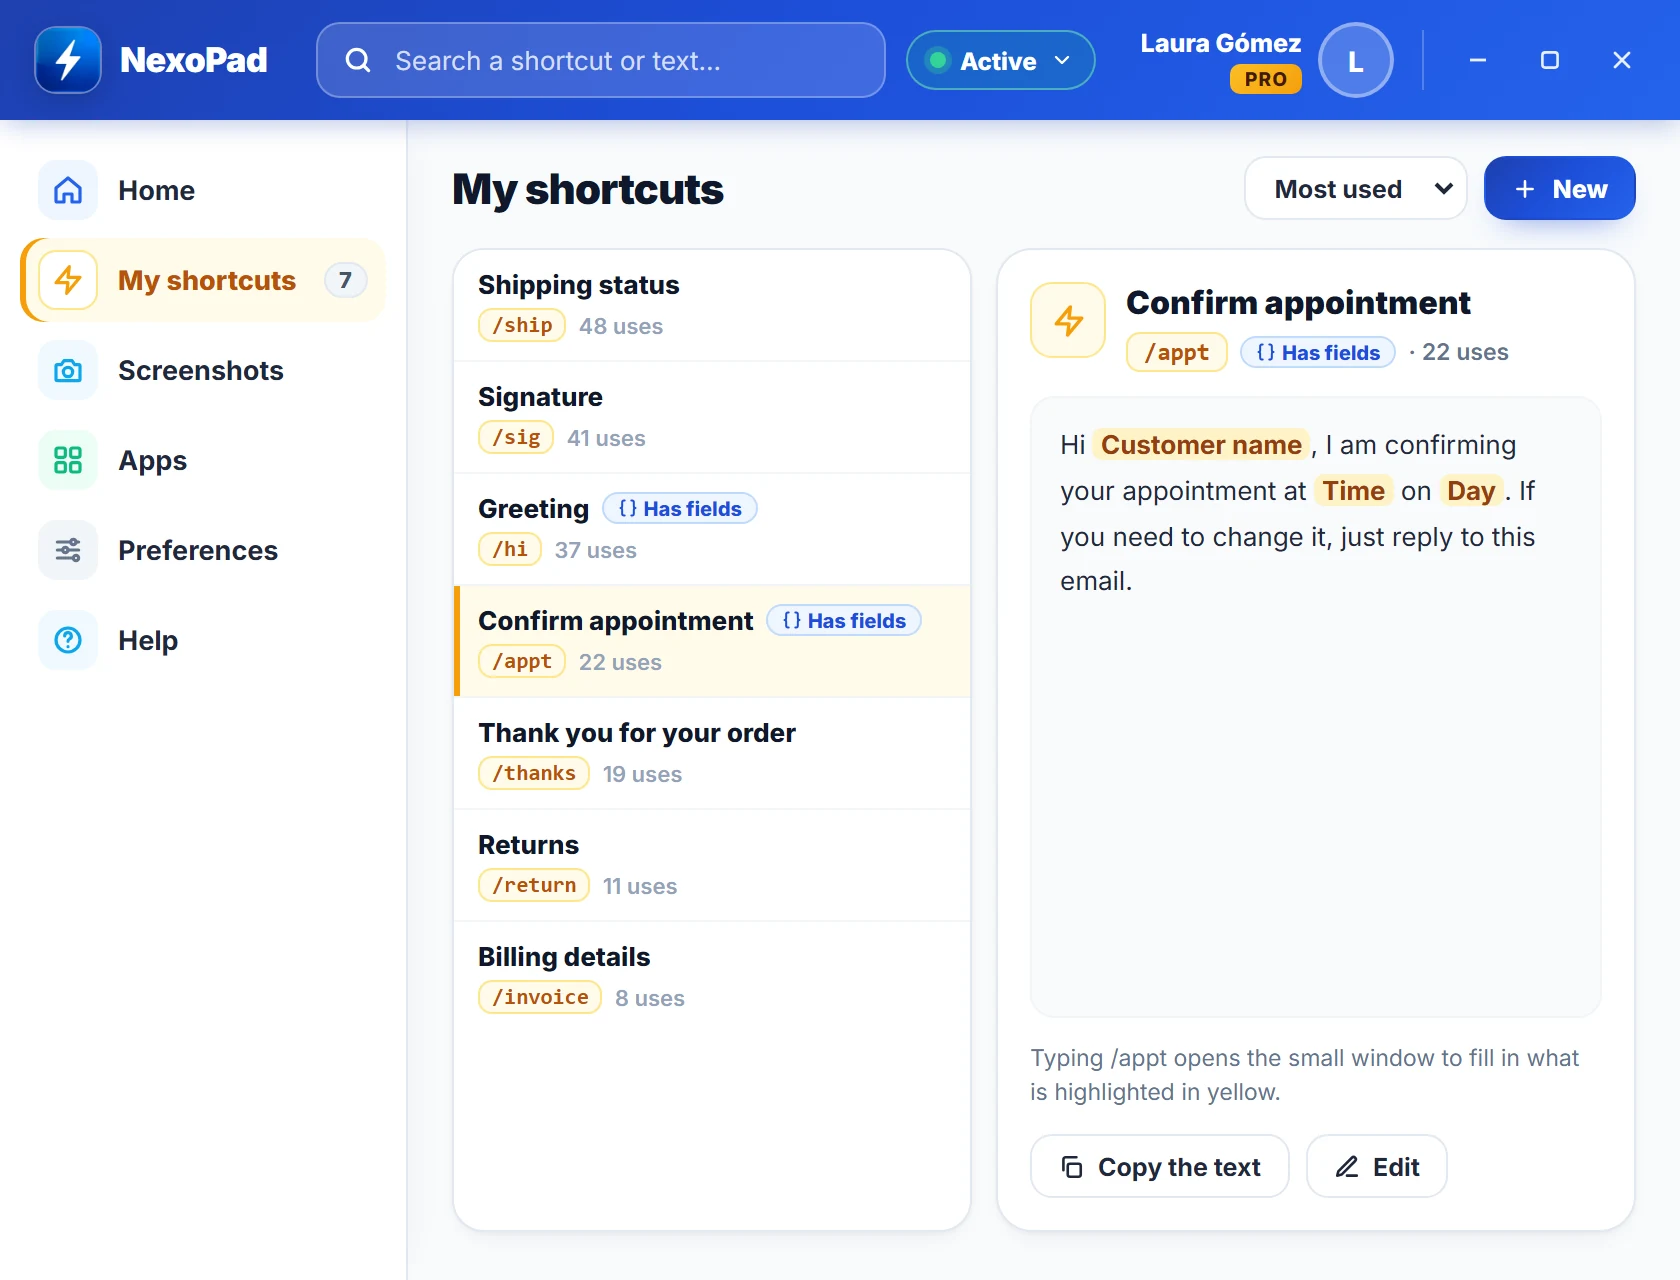Open Help in the sidebar
This screenshot has width=1680, height=1280.
(x=203, y=640)
